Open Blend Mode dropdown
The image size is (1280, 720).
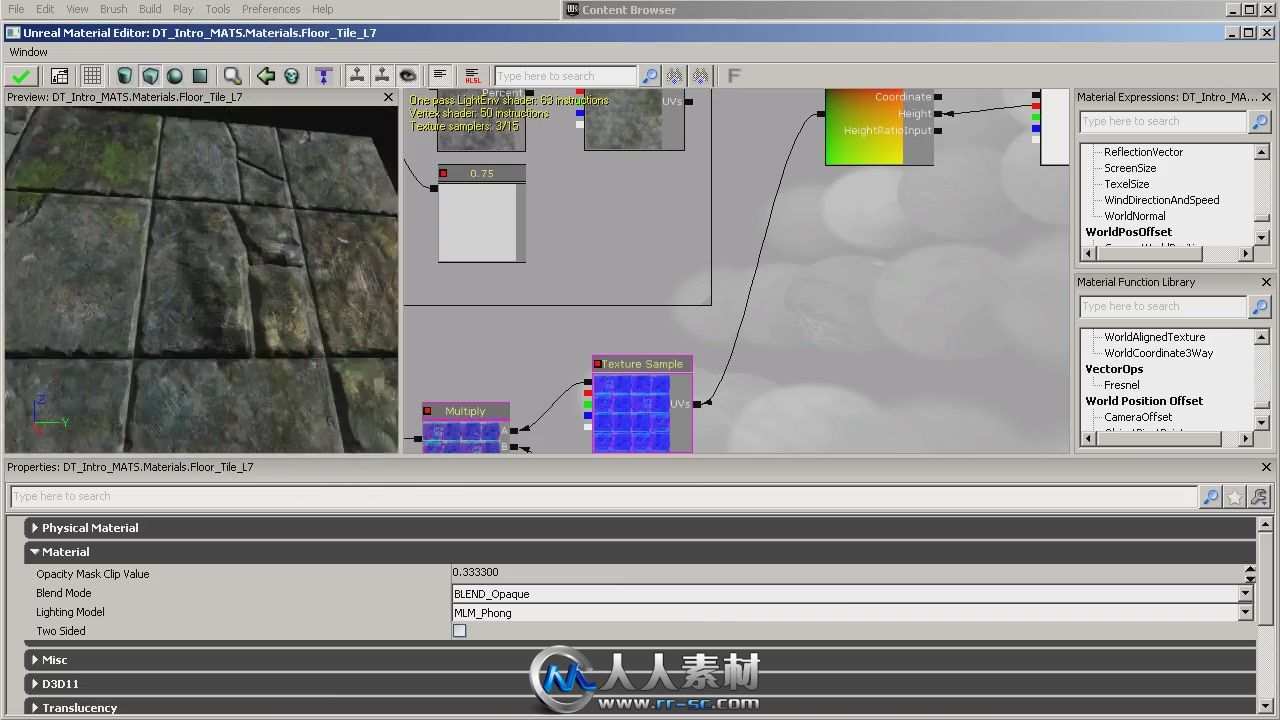tap(1246, 594)
